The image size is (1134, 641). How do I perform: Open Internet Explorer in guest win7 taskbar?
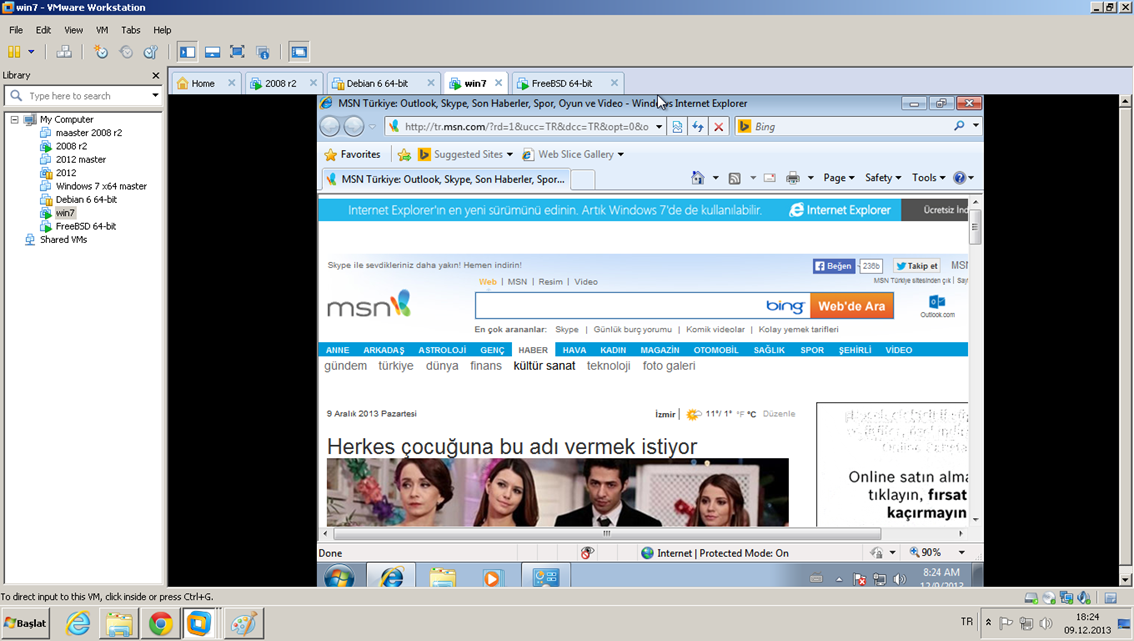point(391,577)
